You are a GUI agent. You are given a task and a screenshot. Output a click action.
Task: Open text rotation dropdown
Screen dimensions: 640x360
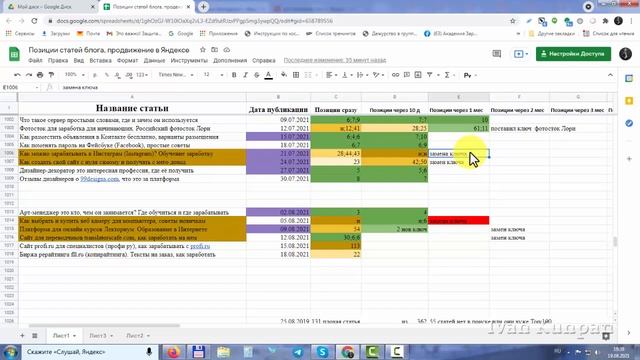point(378,75)
